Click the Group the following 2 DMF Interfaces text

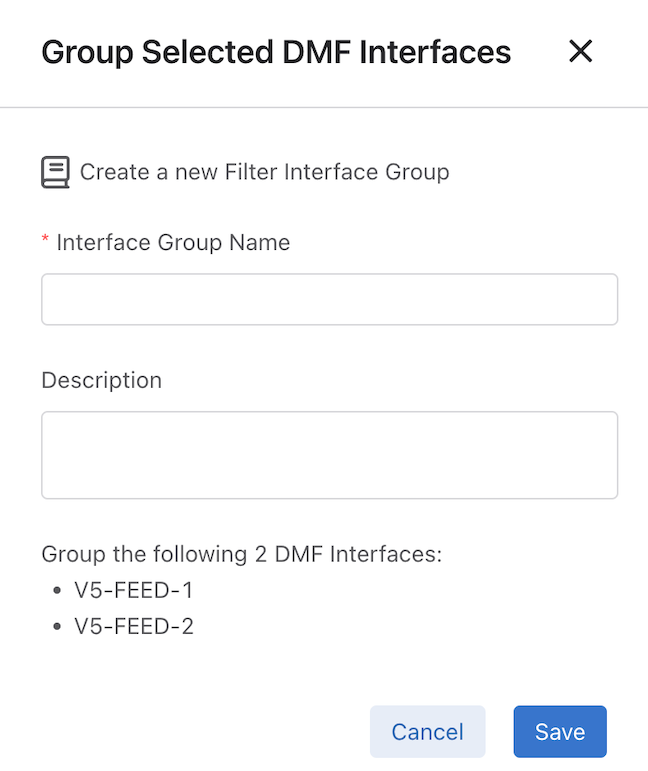[241, 554]
